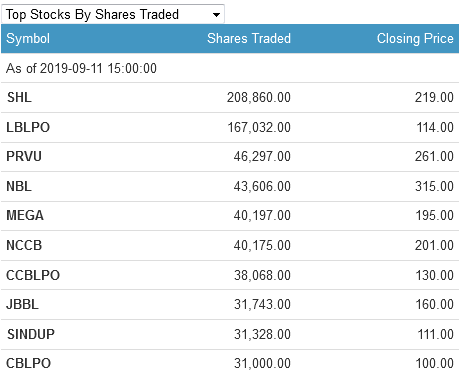Click the Symbol column header

point(28,39)
